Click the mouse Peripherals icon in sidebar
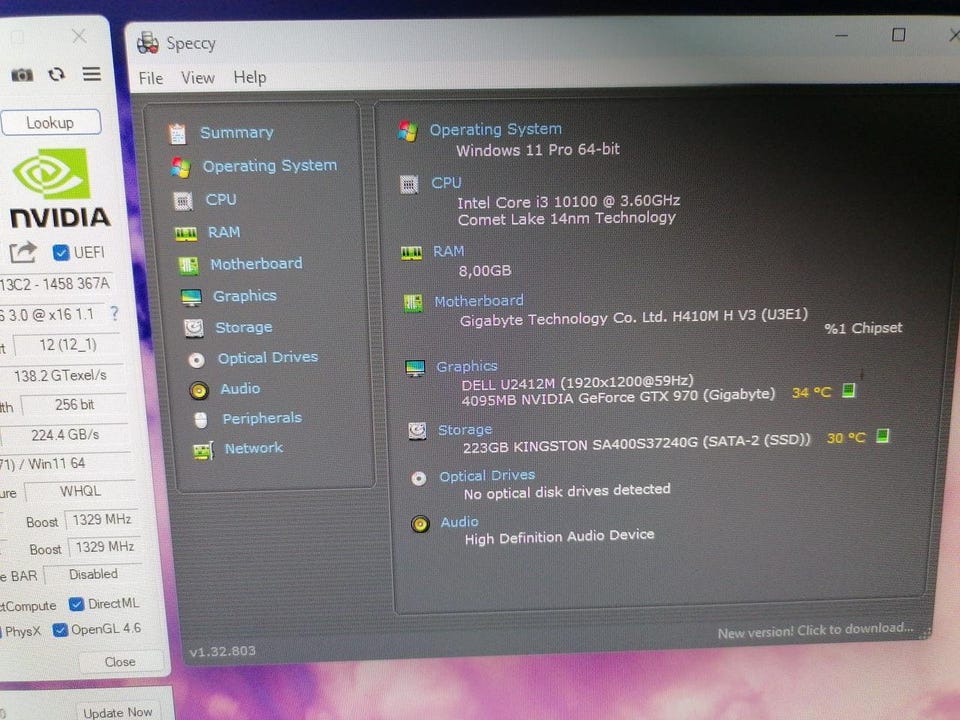960x720 pixels. pos(201,420)
